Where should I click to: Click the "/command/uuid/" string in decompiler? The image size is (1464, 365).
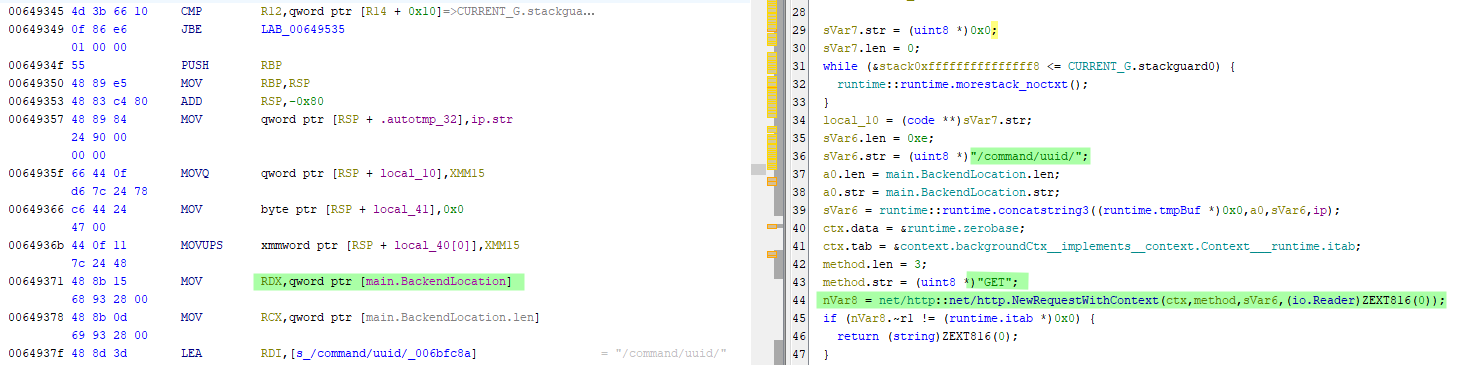coord(1029,156)
